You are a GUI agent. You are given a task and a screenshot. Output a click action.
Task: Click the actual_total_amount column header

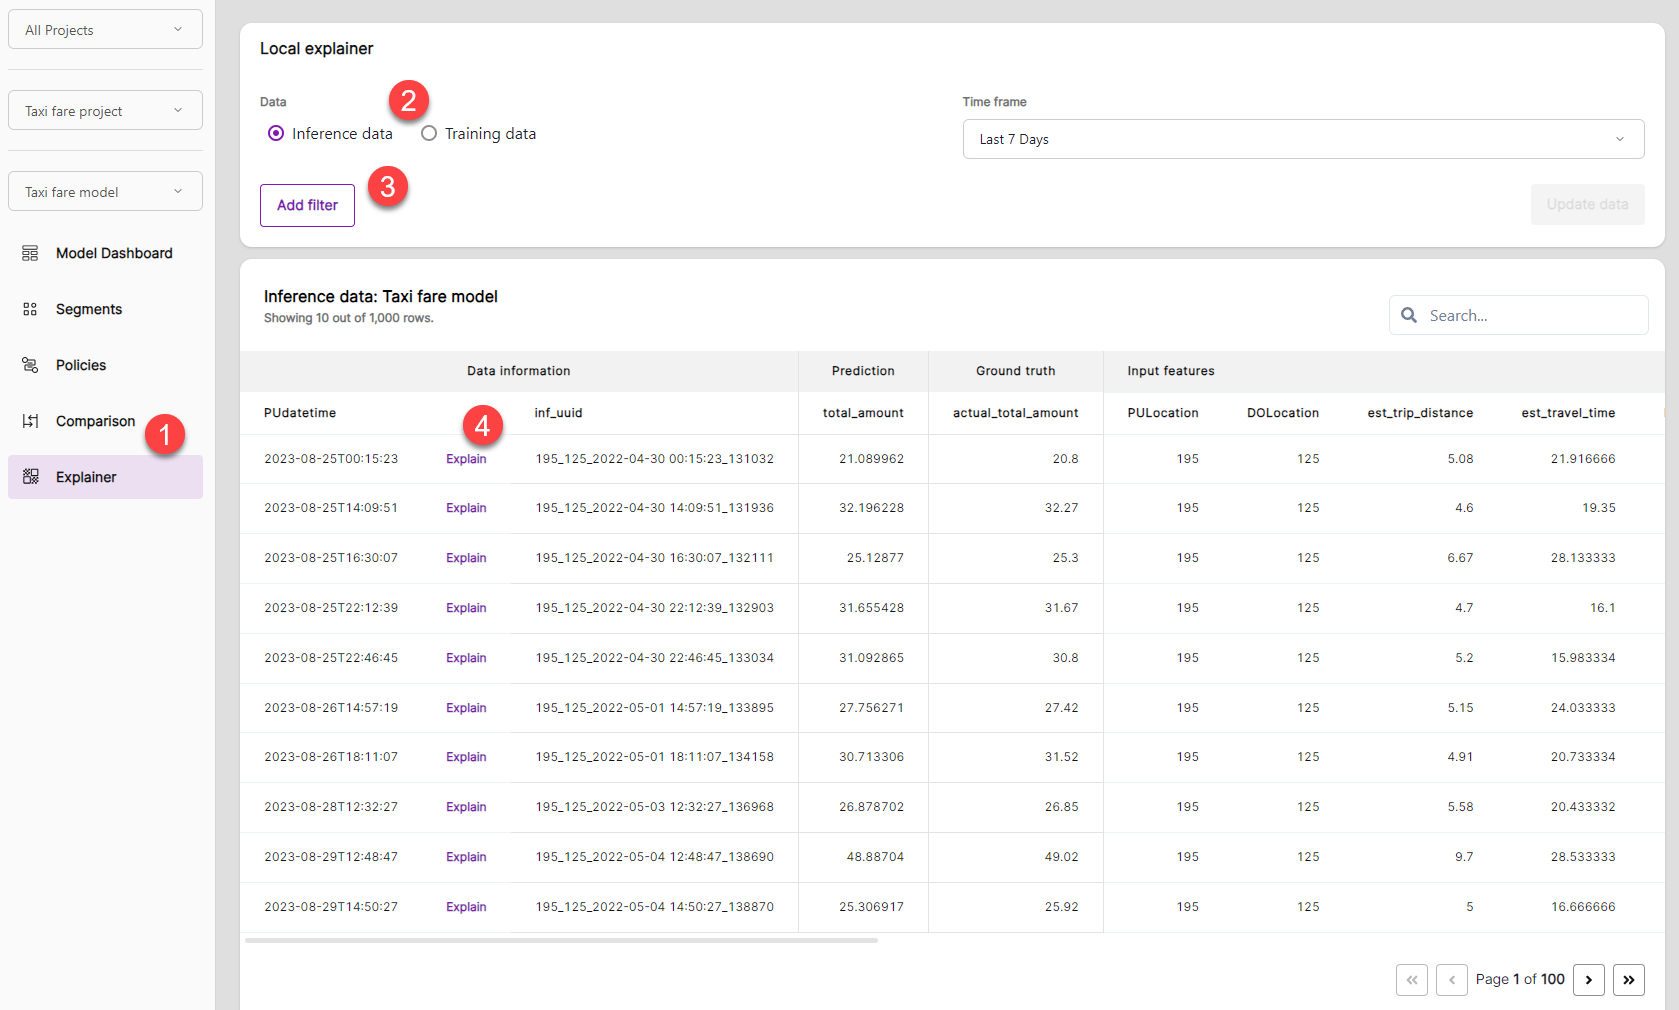1015,413
